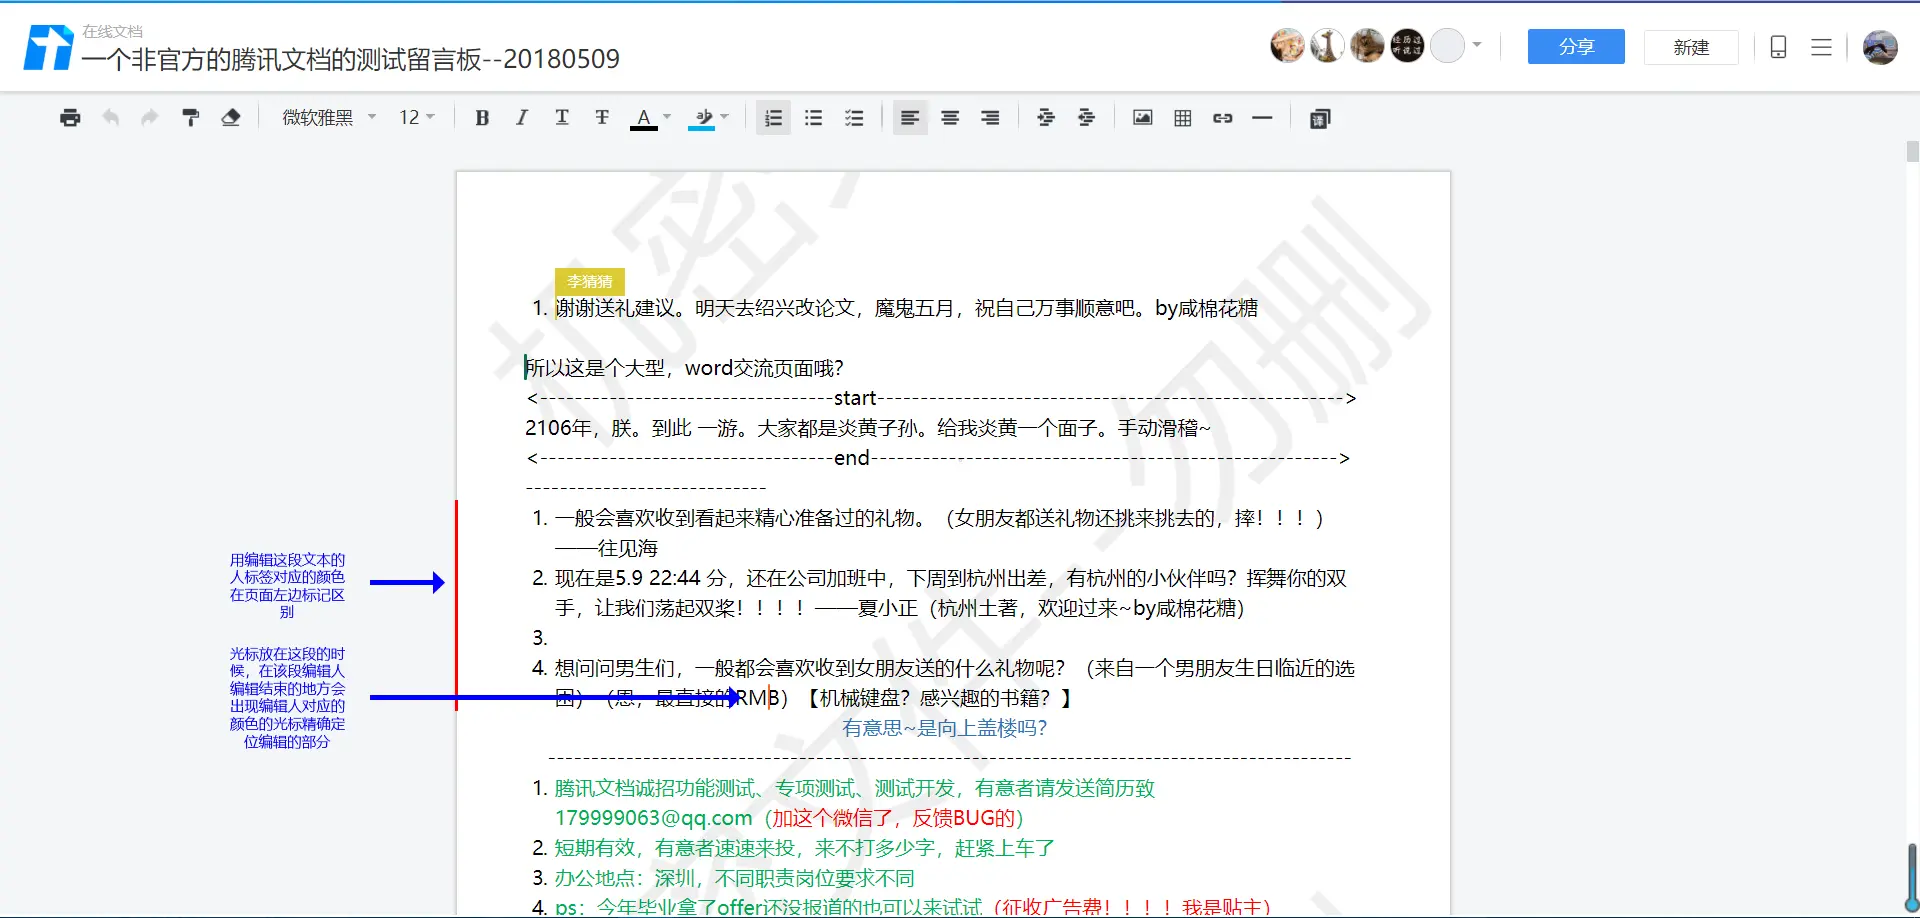
Task: Open the highlight color dropdown arrow
Action: [725, 117]
